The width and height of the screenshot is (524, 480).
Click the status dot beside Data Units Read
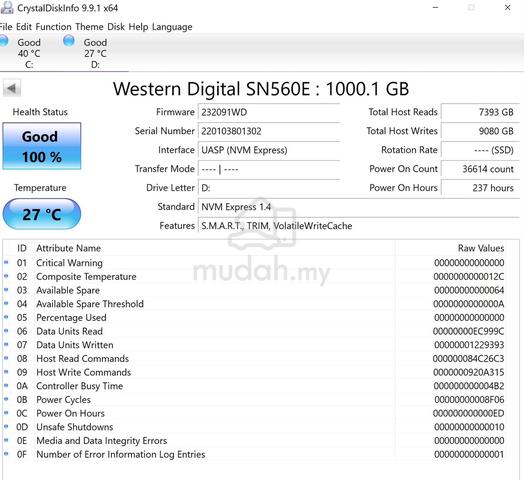click(x=6, y=331)
